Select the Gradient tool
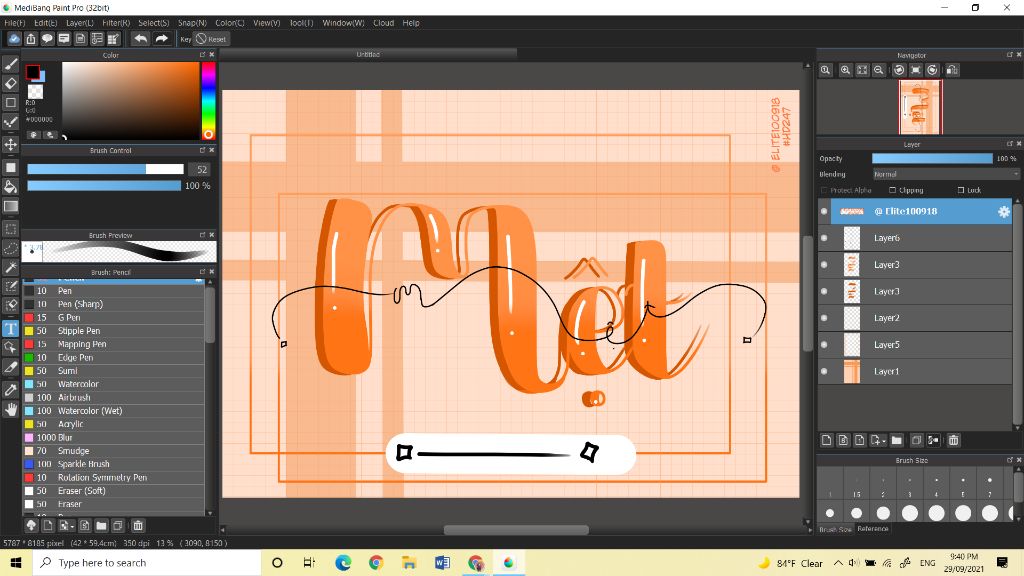 (10, 206)
